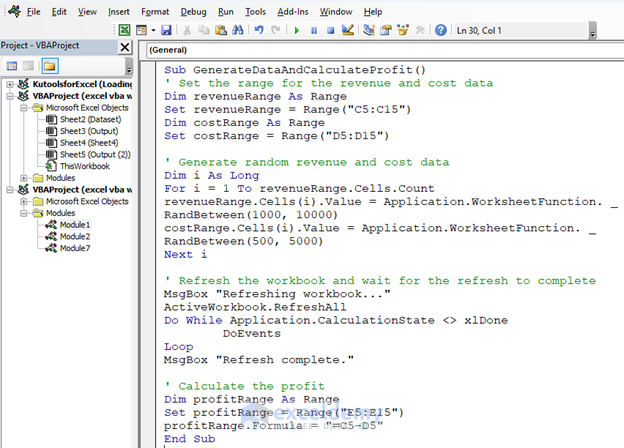Collapse the Modules folder containing Module1
624x448 pixels.
[x=24, y=213]
